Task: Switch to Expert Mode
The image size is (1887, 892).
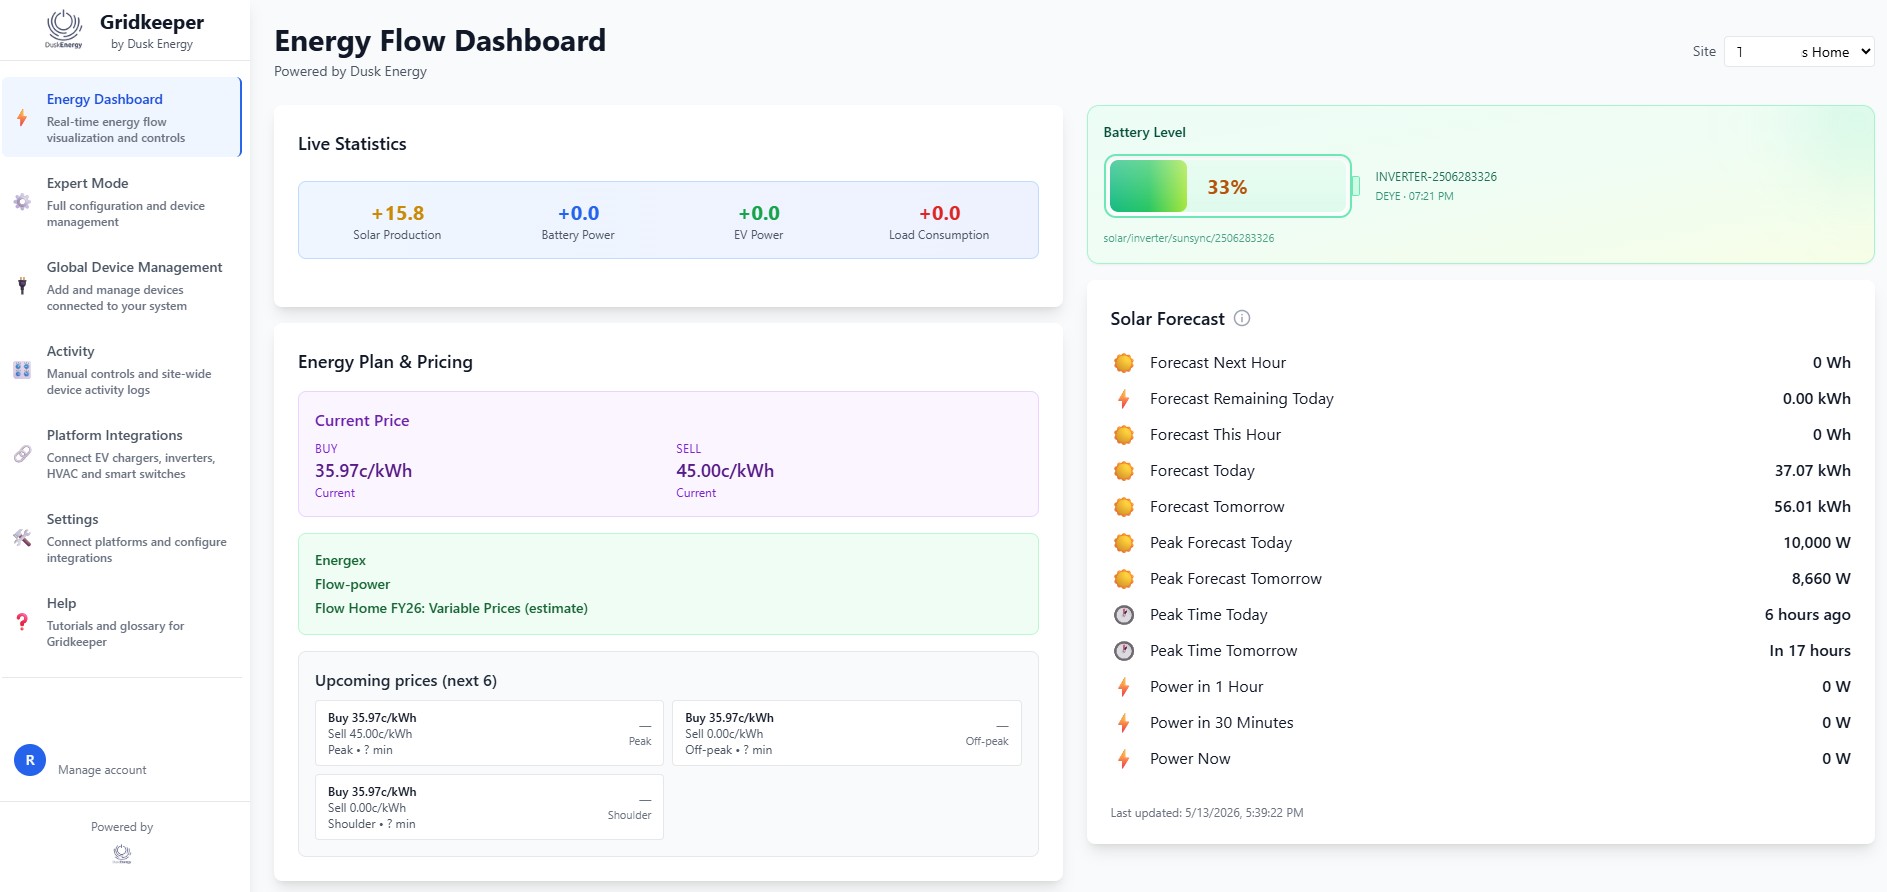Action: (x=122, y=202)
